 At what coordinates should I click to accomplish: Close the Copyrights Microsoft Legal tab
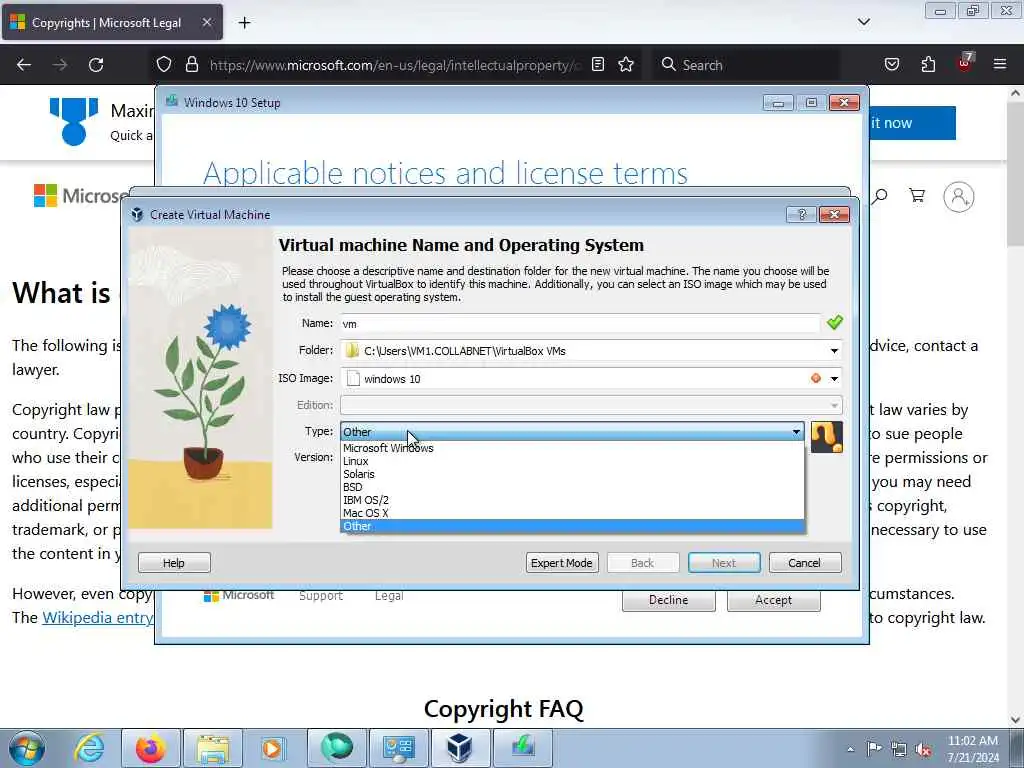pos(206,22)
